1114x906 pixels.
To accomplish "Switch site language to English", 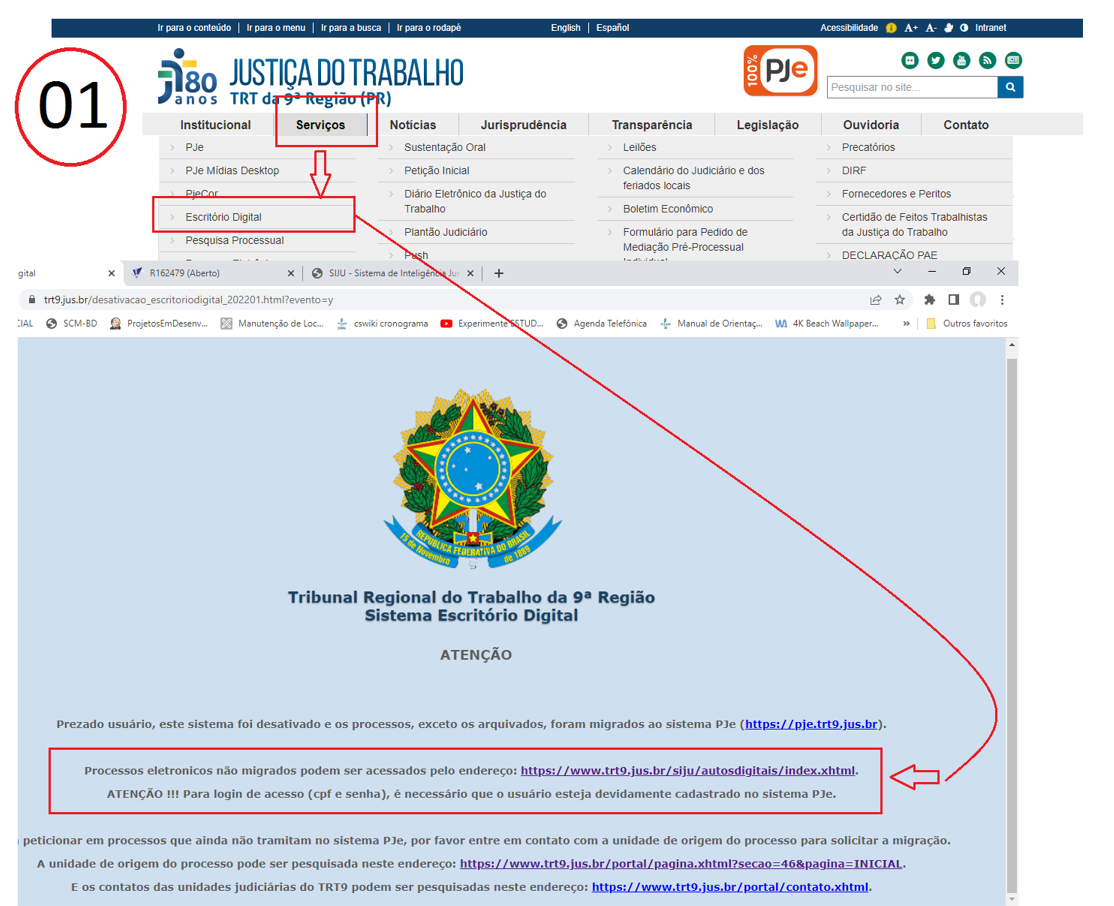I will tap(566, 28).
